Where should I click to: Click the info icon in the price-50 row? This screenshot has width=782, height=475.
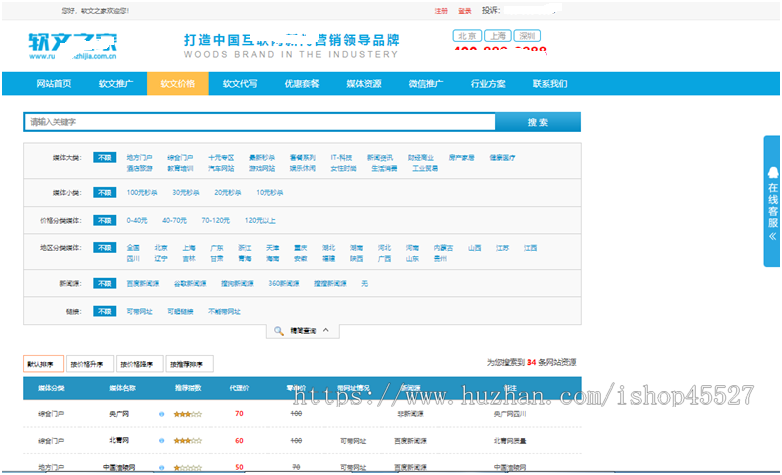tap(161, 468)
